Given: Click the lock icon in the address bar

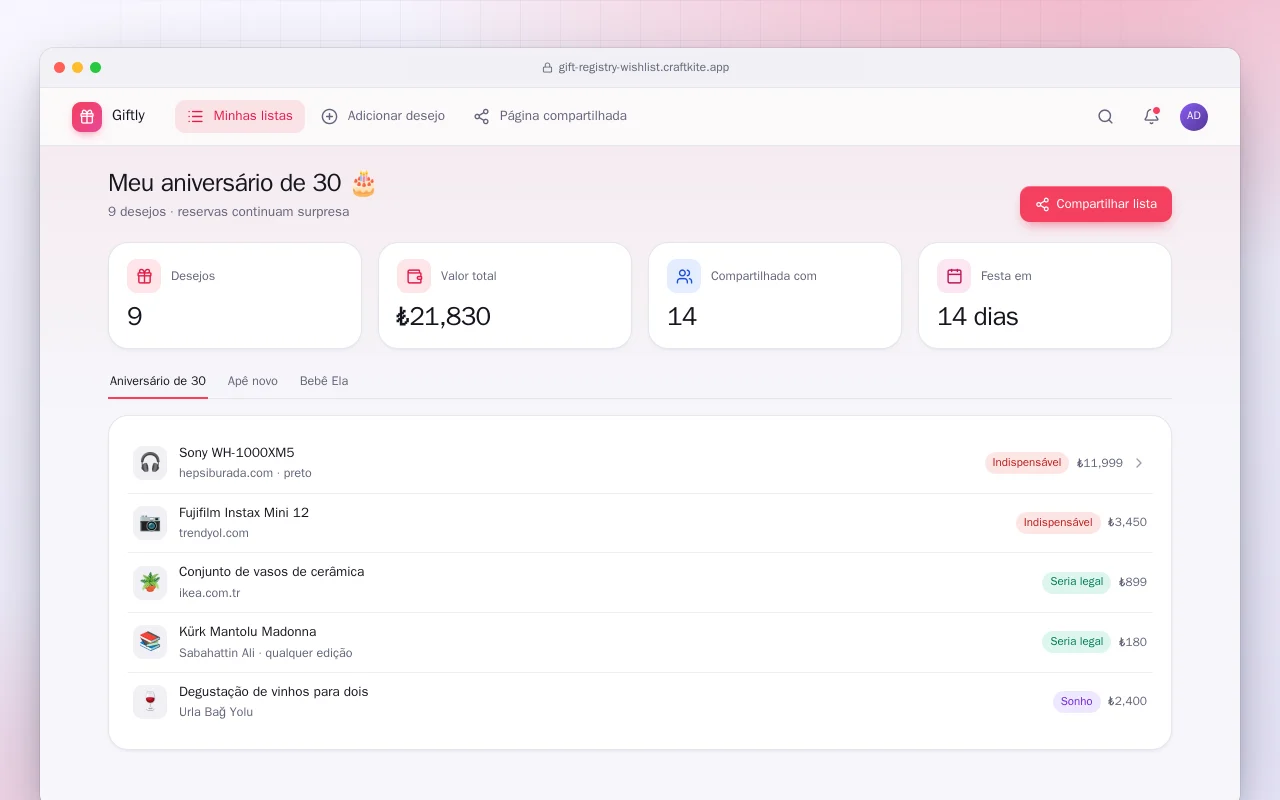Looking at the screenshot, I should (x=547, y=68).
